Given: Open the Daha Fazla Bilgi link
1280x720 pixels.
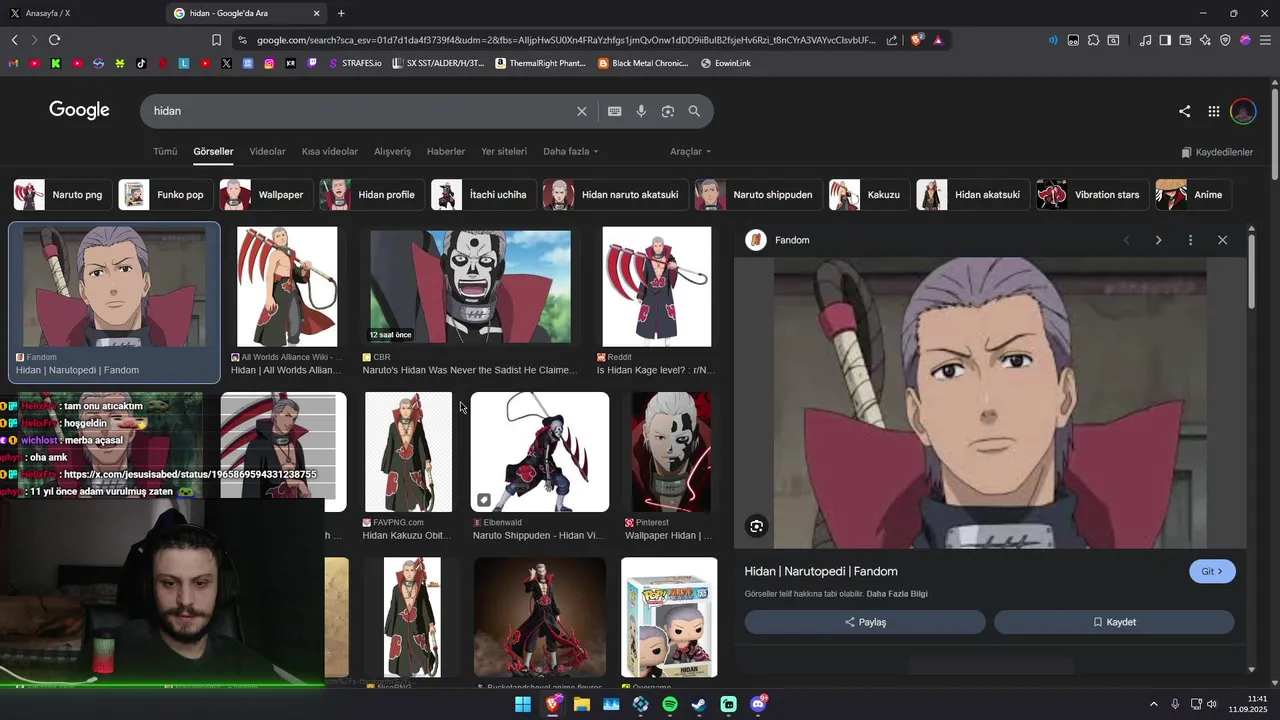Looking at the screenshot, I should pyautogui.click(x=897, y=594).
